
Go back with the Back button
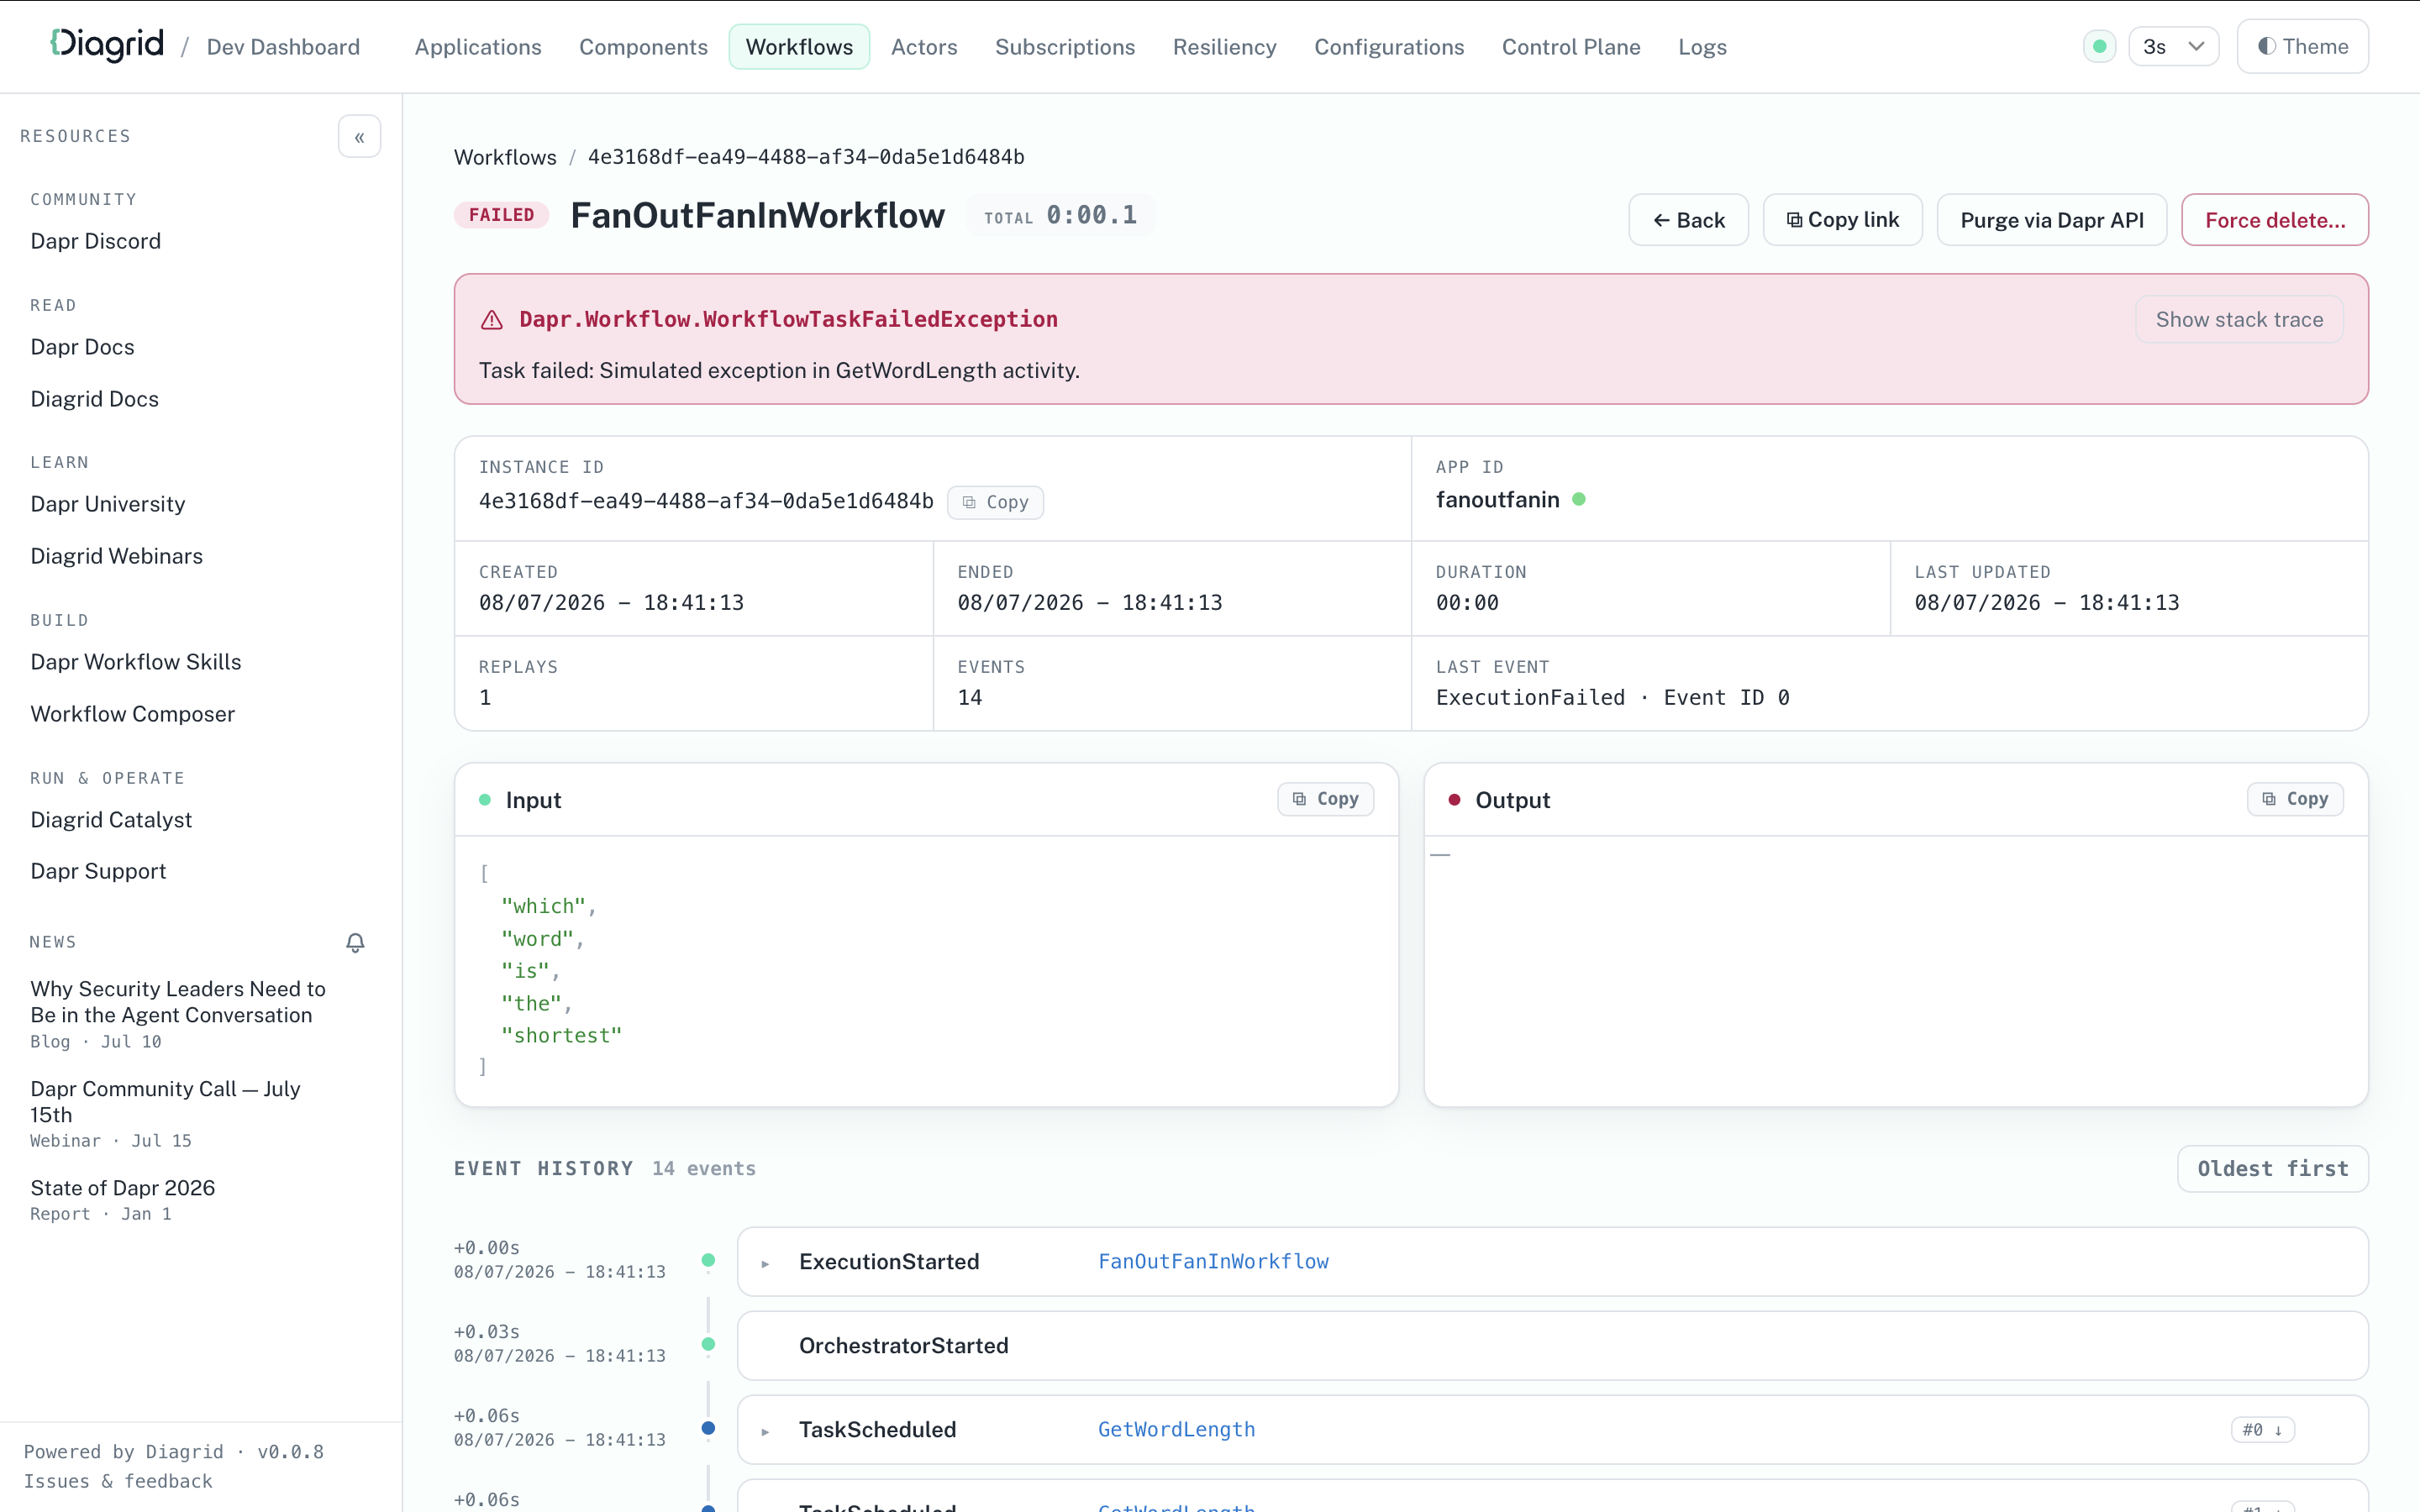click(x=1688, y=219)
